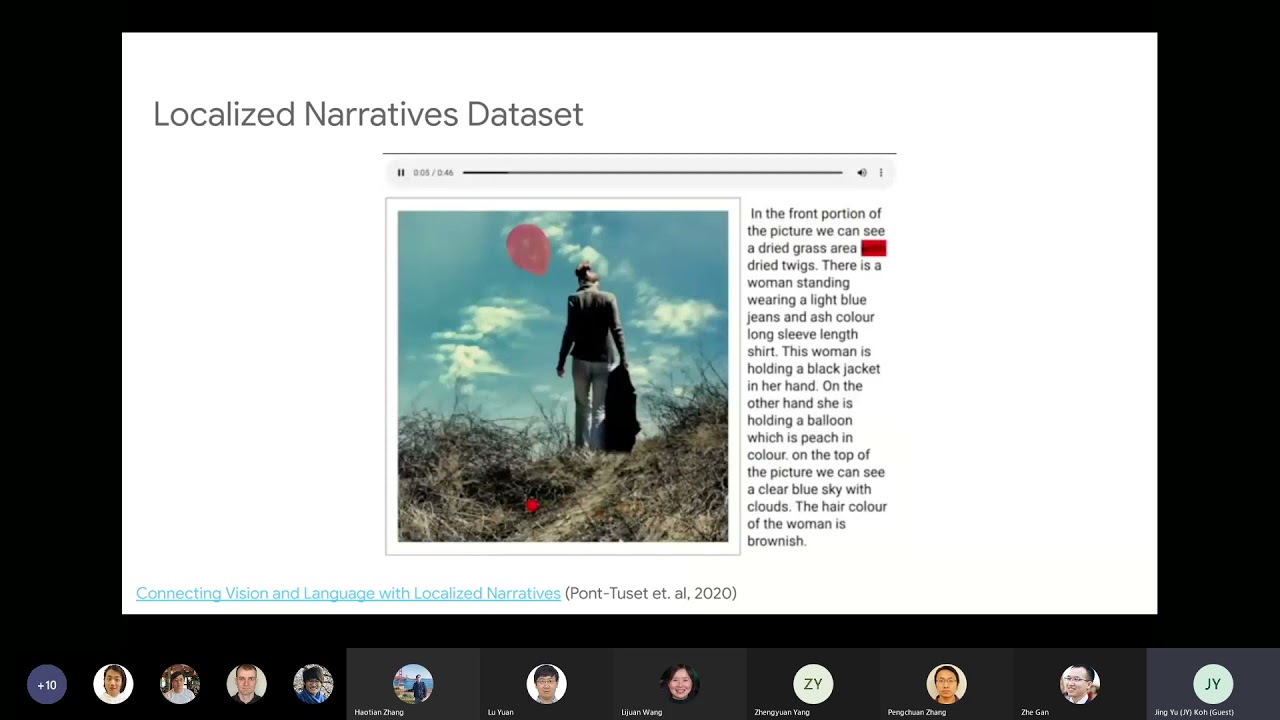Click the red dot marker on the grass
The width and height of the screenshot is (1280, 720).
(x=532, y=506)
